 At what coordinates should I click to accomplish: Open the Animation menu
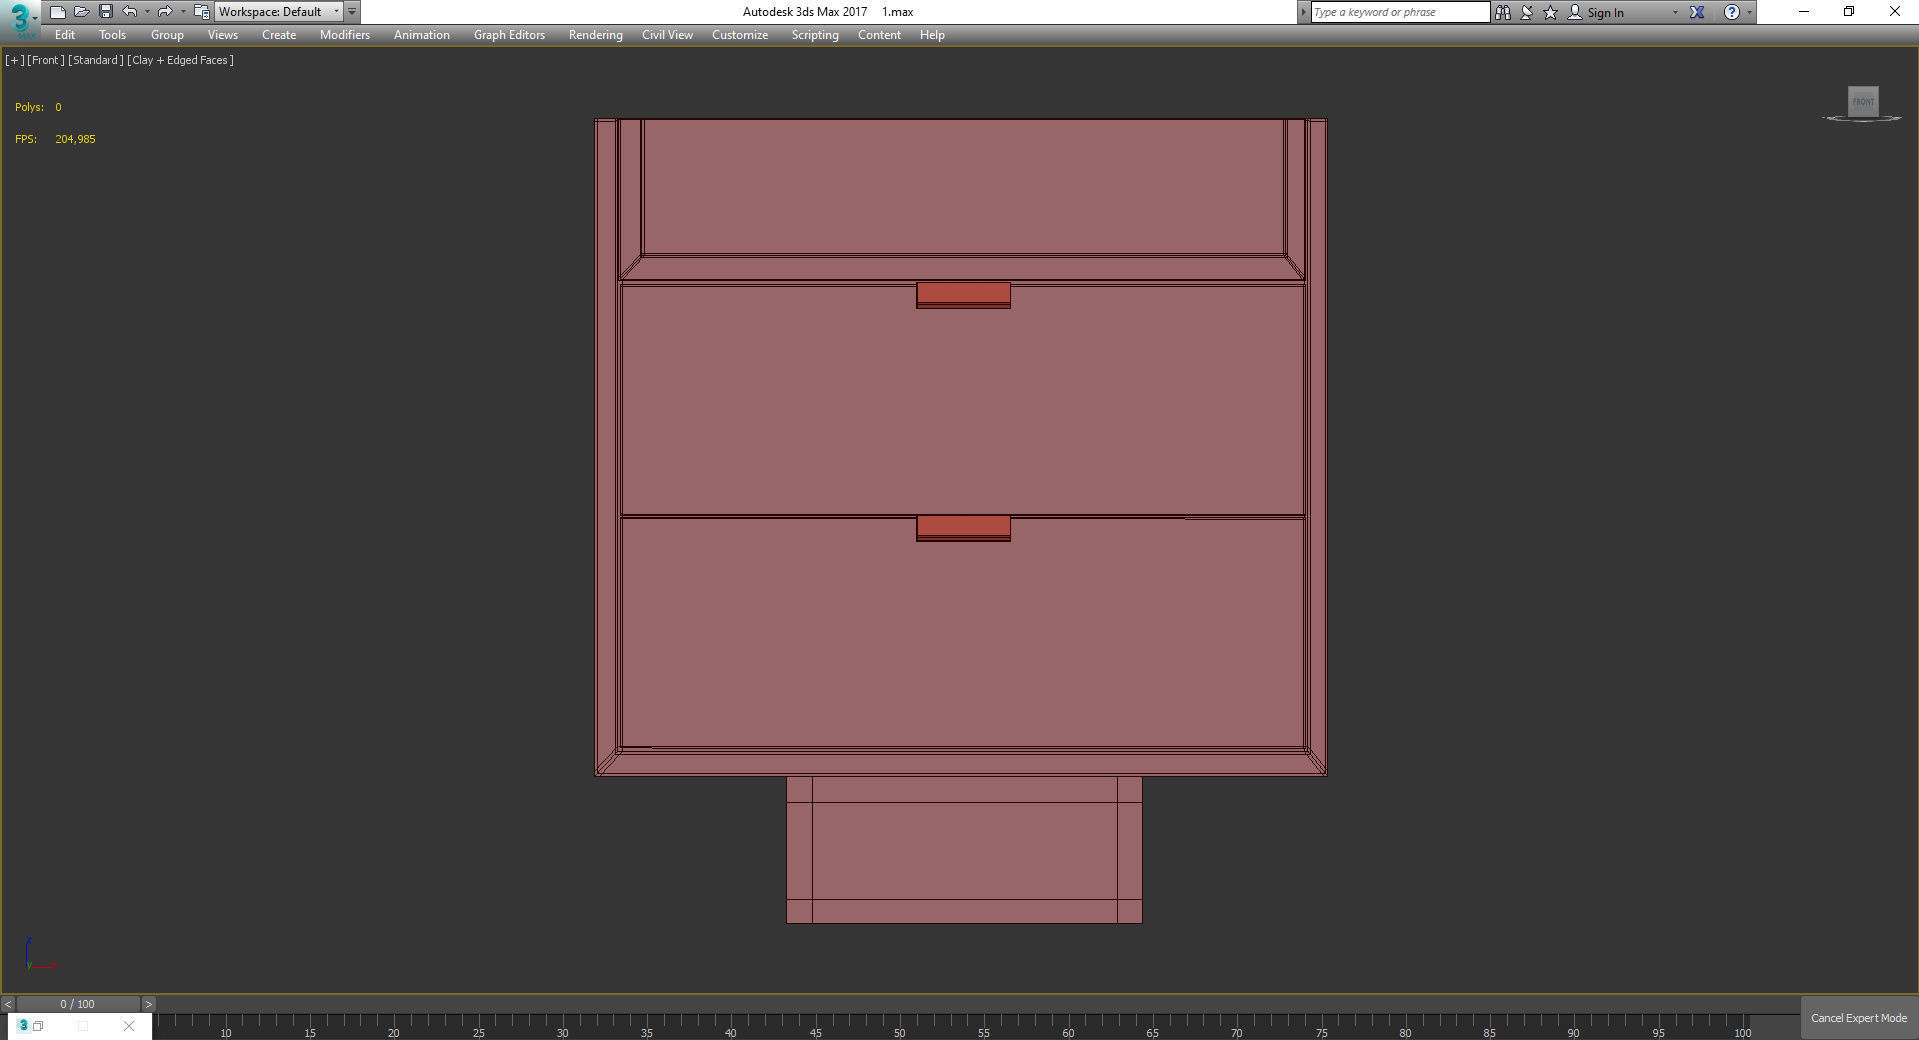pyautogui.click(x=421, y=35)
